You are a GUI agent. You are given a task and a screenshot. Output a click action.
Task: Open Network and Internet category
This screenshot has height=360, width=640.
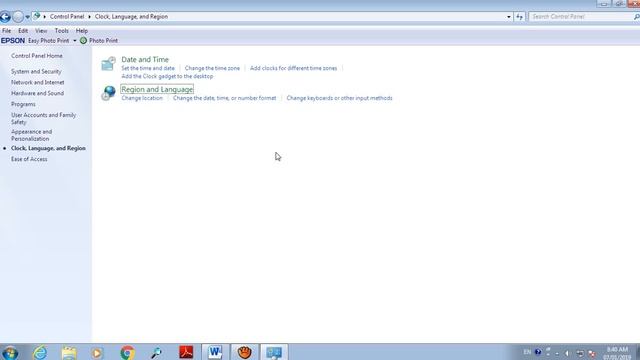pyautogui.click(x=38, y=82)
